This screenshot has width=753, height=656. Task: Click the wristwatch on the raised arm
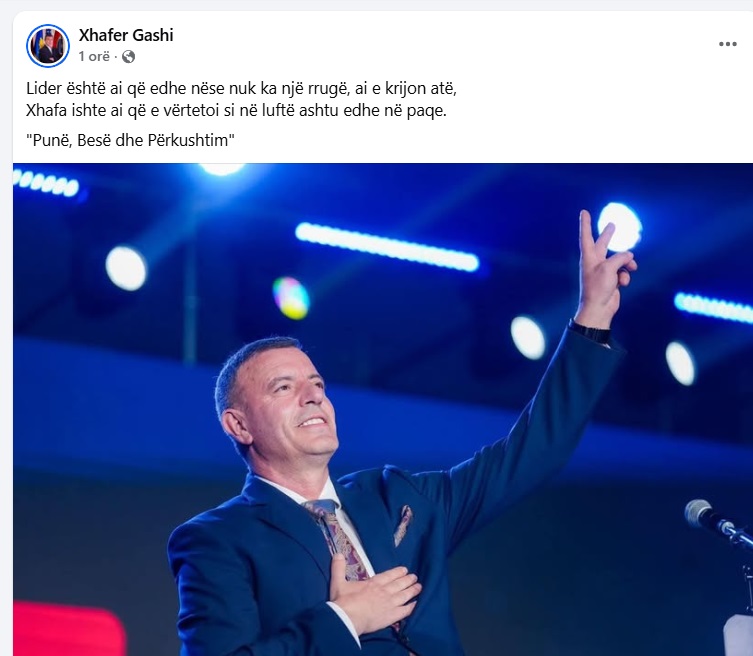pyautogui.click(x=590, y=331)
